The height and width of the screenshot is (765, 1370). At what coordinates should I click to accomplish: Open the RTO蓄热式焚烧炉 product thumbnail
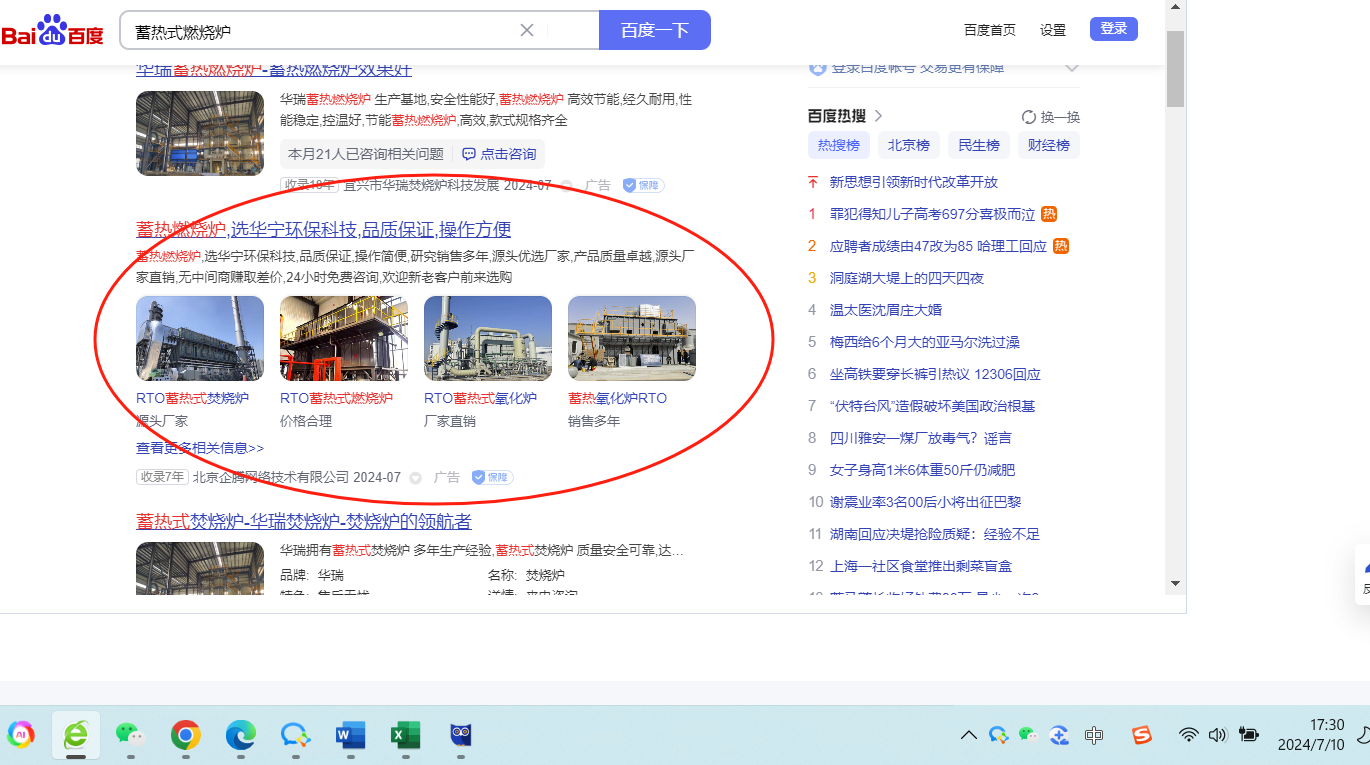(200, 338)
